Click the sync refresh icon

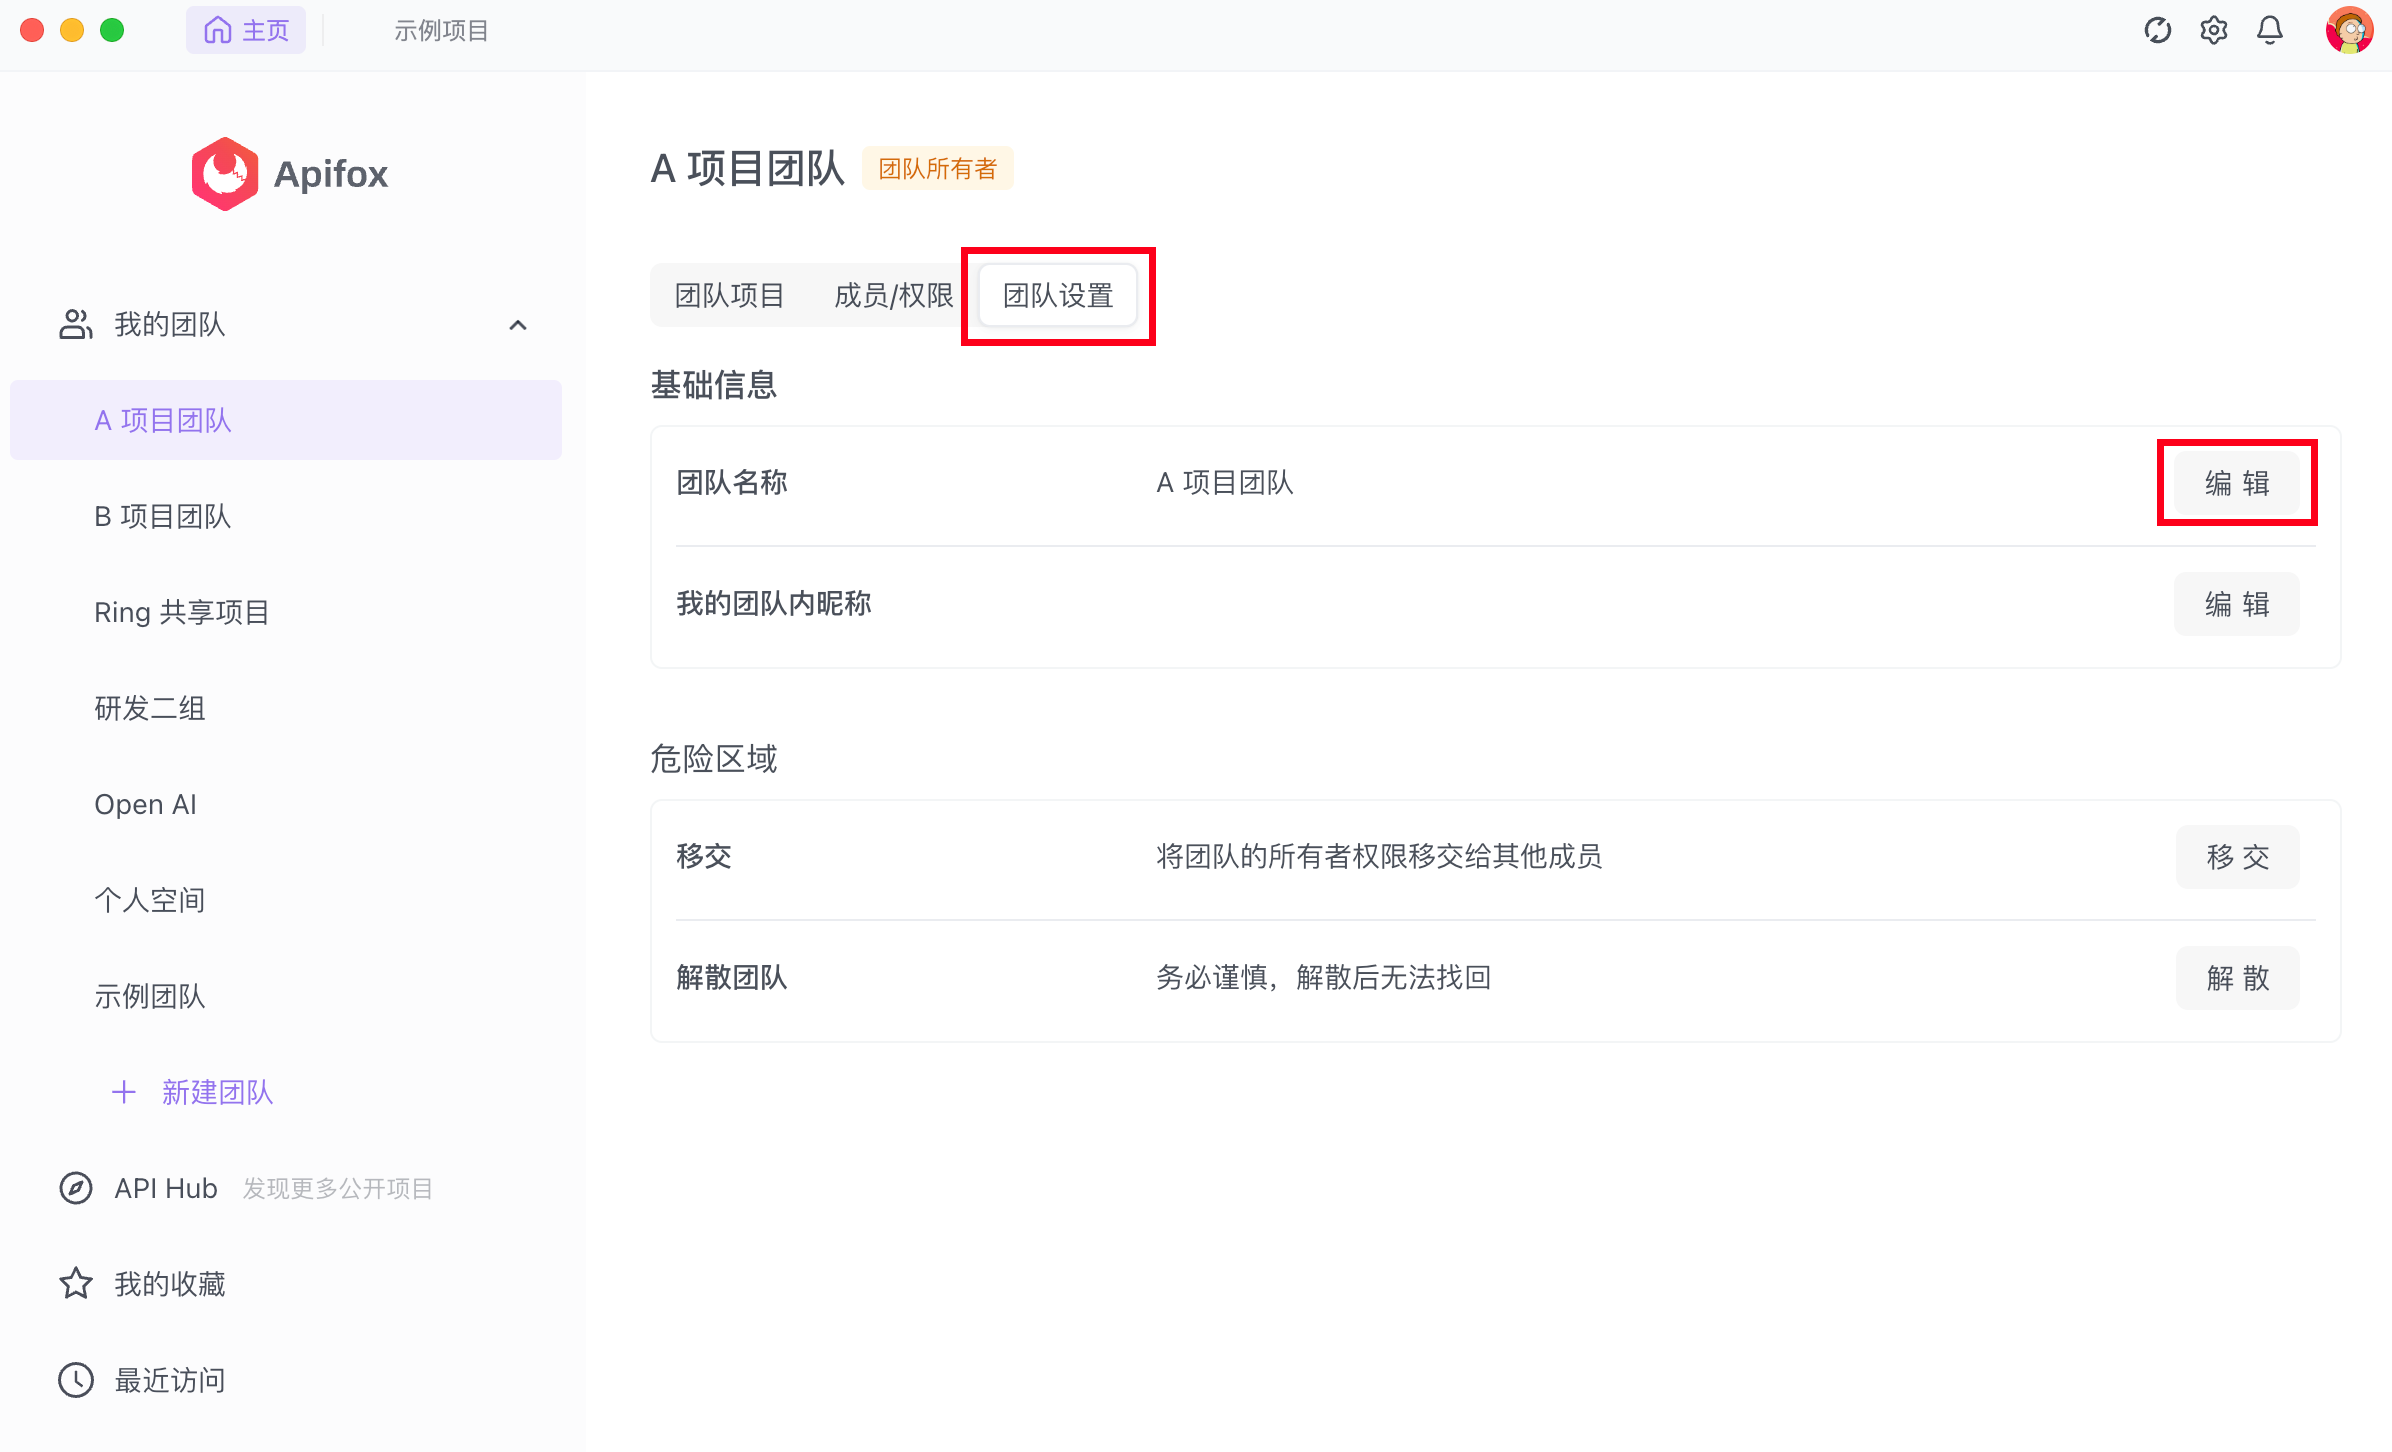(x=2157, y=31)
